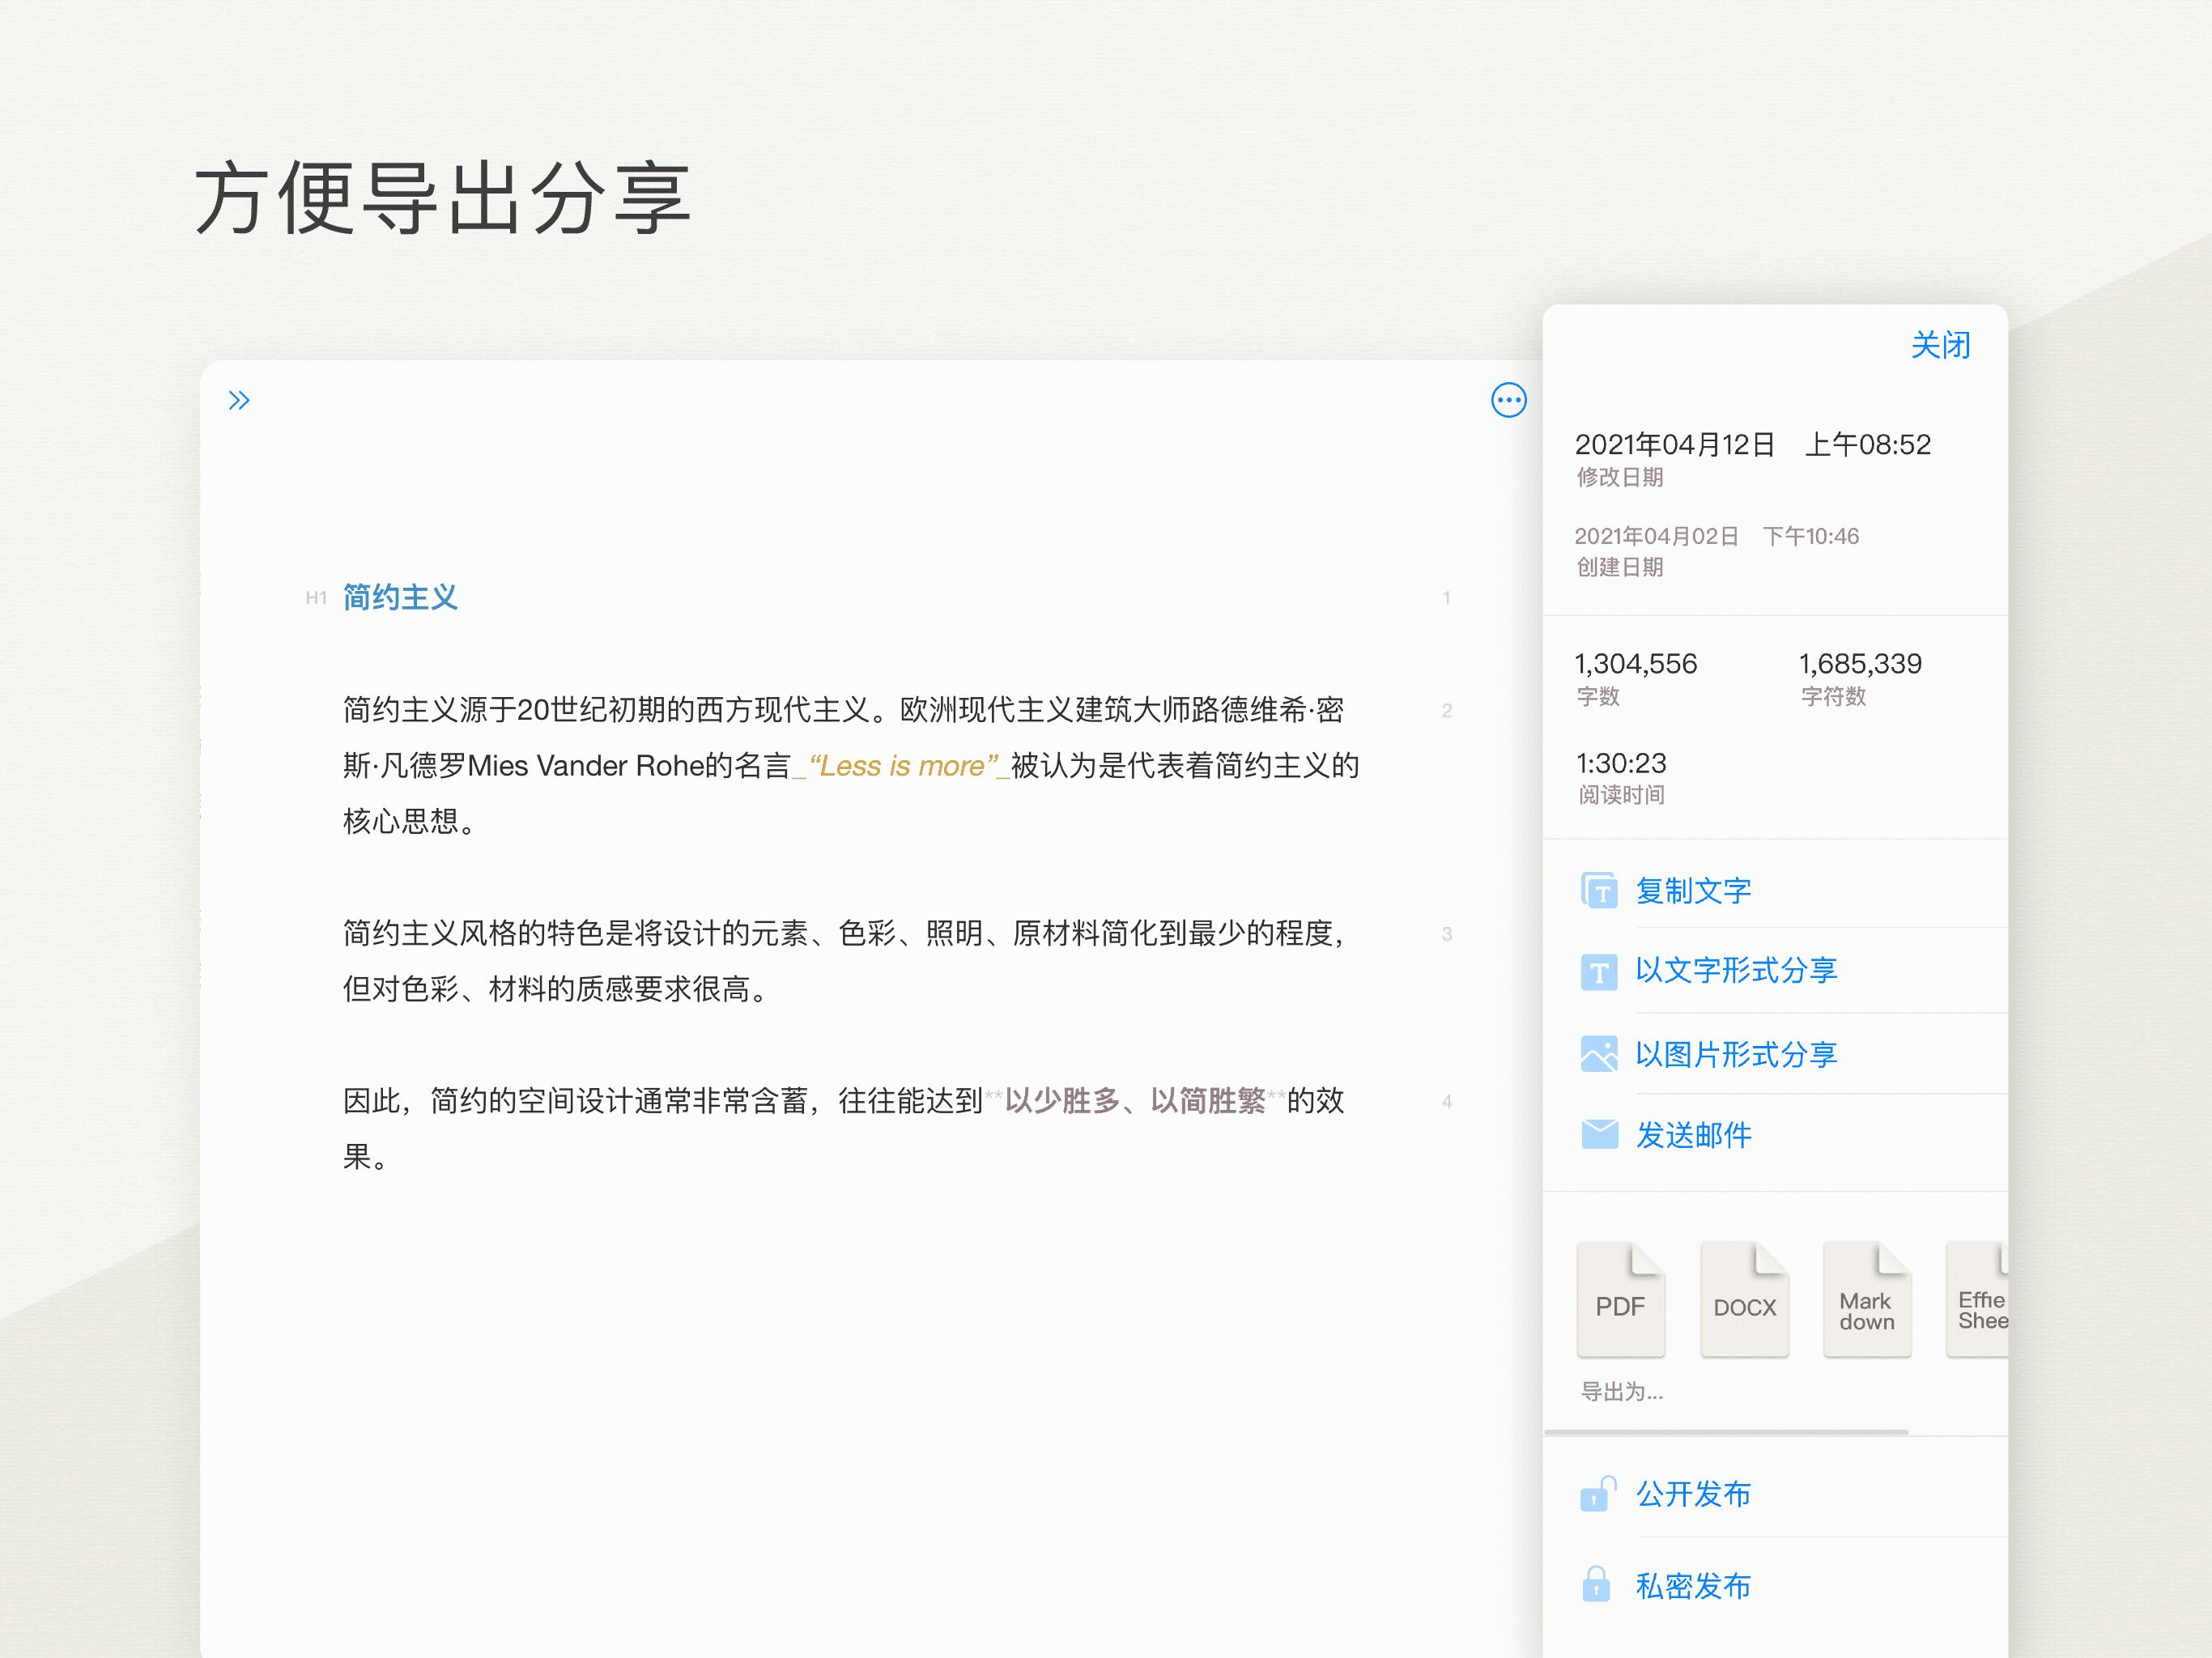Click the three-dot more options icon
The image size is (2212, 1658).
coord(1508,401)
